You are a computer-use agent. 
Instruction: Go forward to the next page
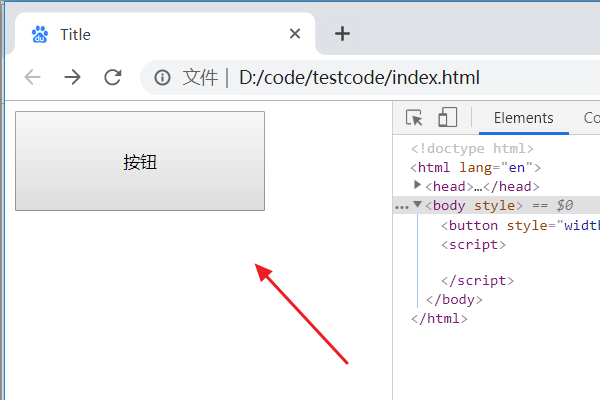(72, 77)
